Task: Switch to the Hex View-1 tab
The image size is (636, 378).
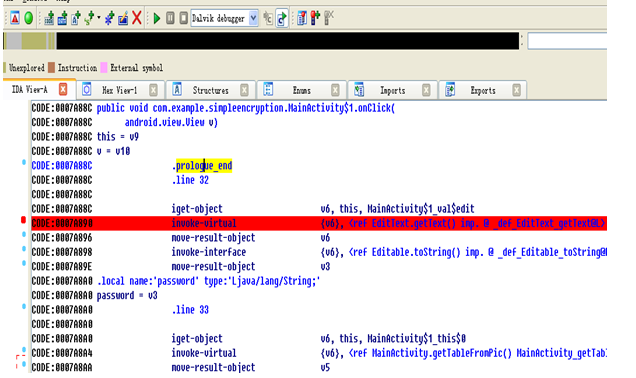Action: (x=120, y=90)
